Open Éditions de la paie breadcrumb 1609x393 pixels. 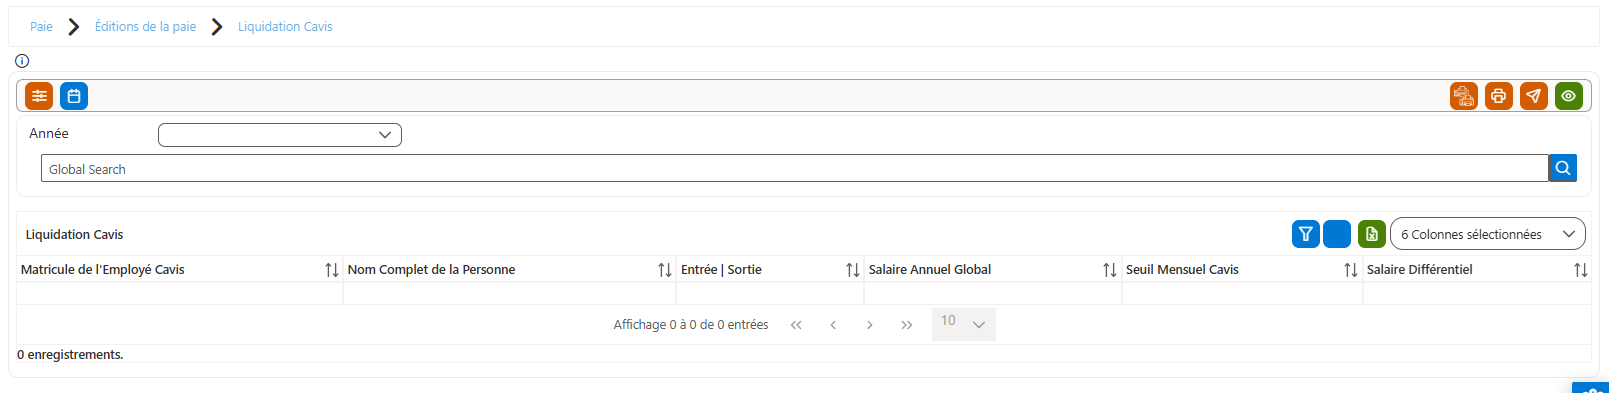coord(146,26)
